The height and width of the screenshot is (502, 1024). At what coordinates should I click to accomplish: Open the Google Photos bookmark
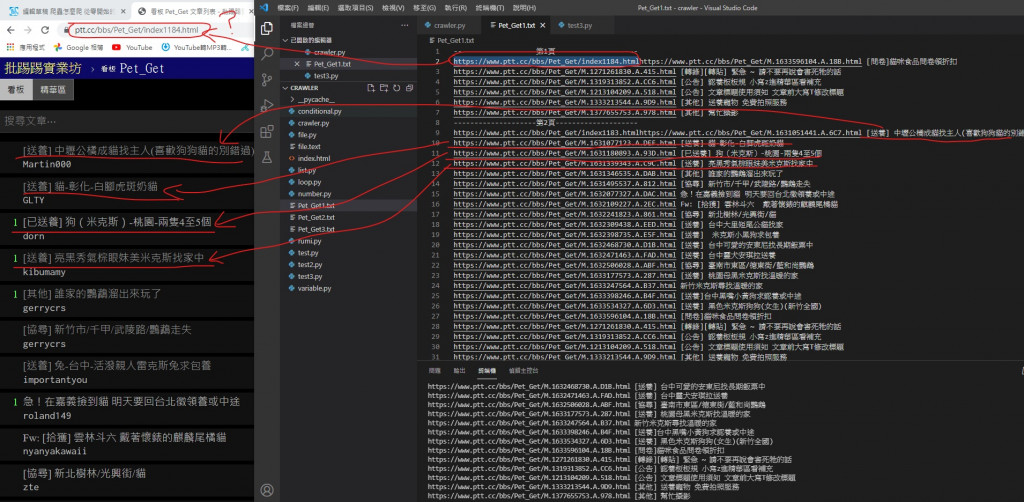click(x=78, y=47)
